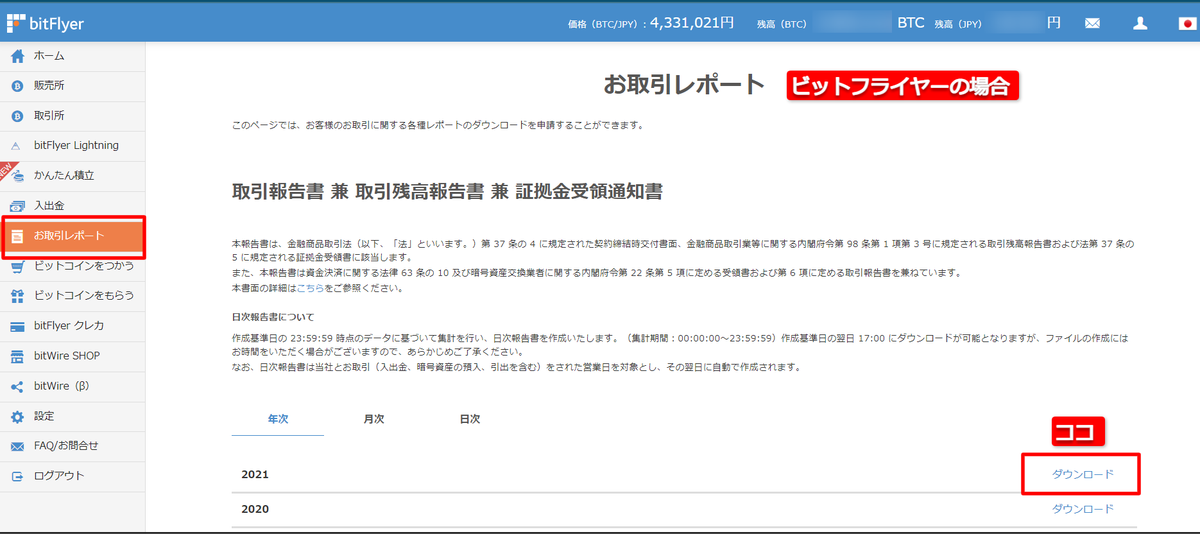Click the Japan flag language icon
The image size is (1200, 534).
[1186, 23]
